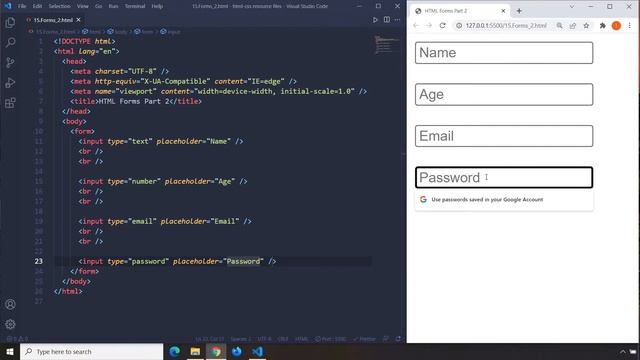This screenshot has width=640, height=360.
Task: Open Source Control in the activity bar
Action: click(10, 62)
